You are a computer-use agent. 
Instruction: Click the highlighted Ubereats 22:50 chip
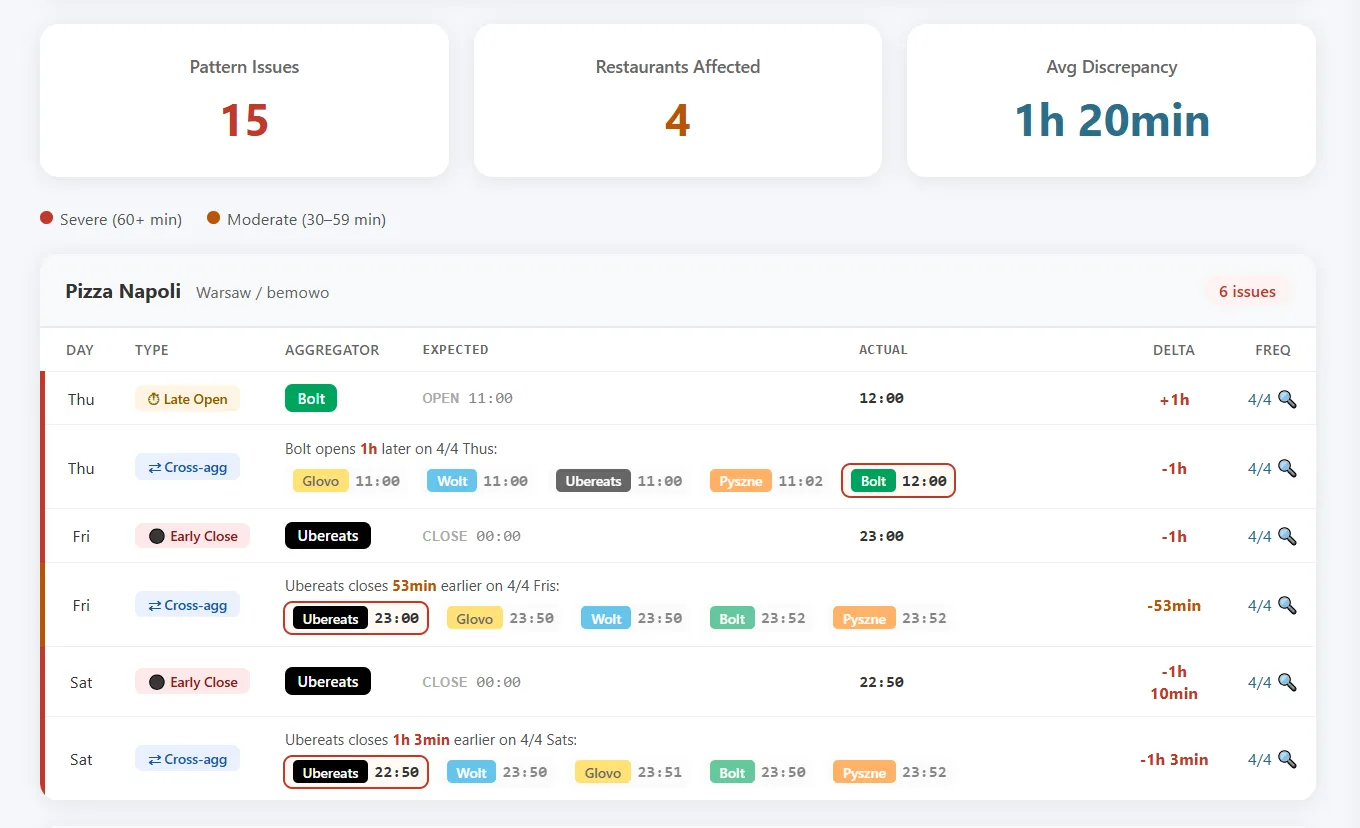click(x=355, y=773)
